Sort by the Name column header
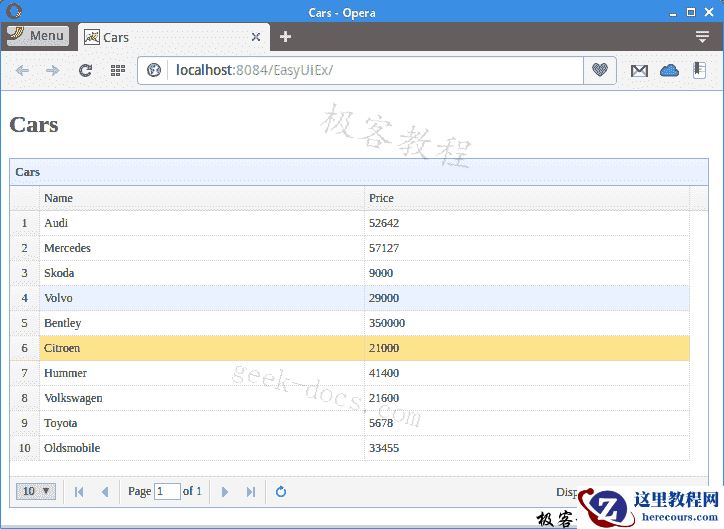The image size is (724, 529). [202, 198]
